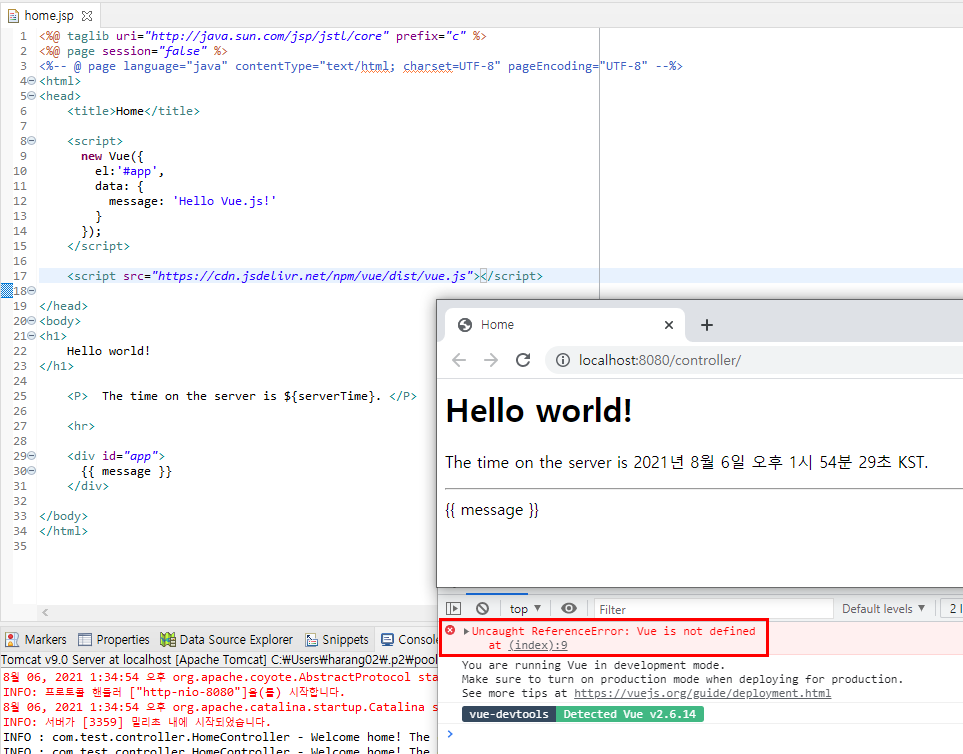
Task: Collapse the body tag fold on line 20
Action: [32, 321]
